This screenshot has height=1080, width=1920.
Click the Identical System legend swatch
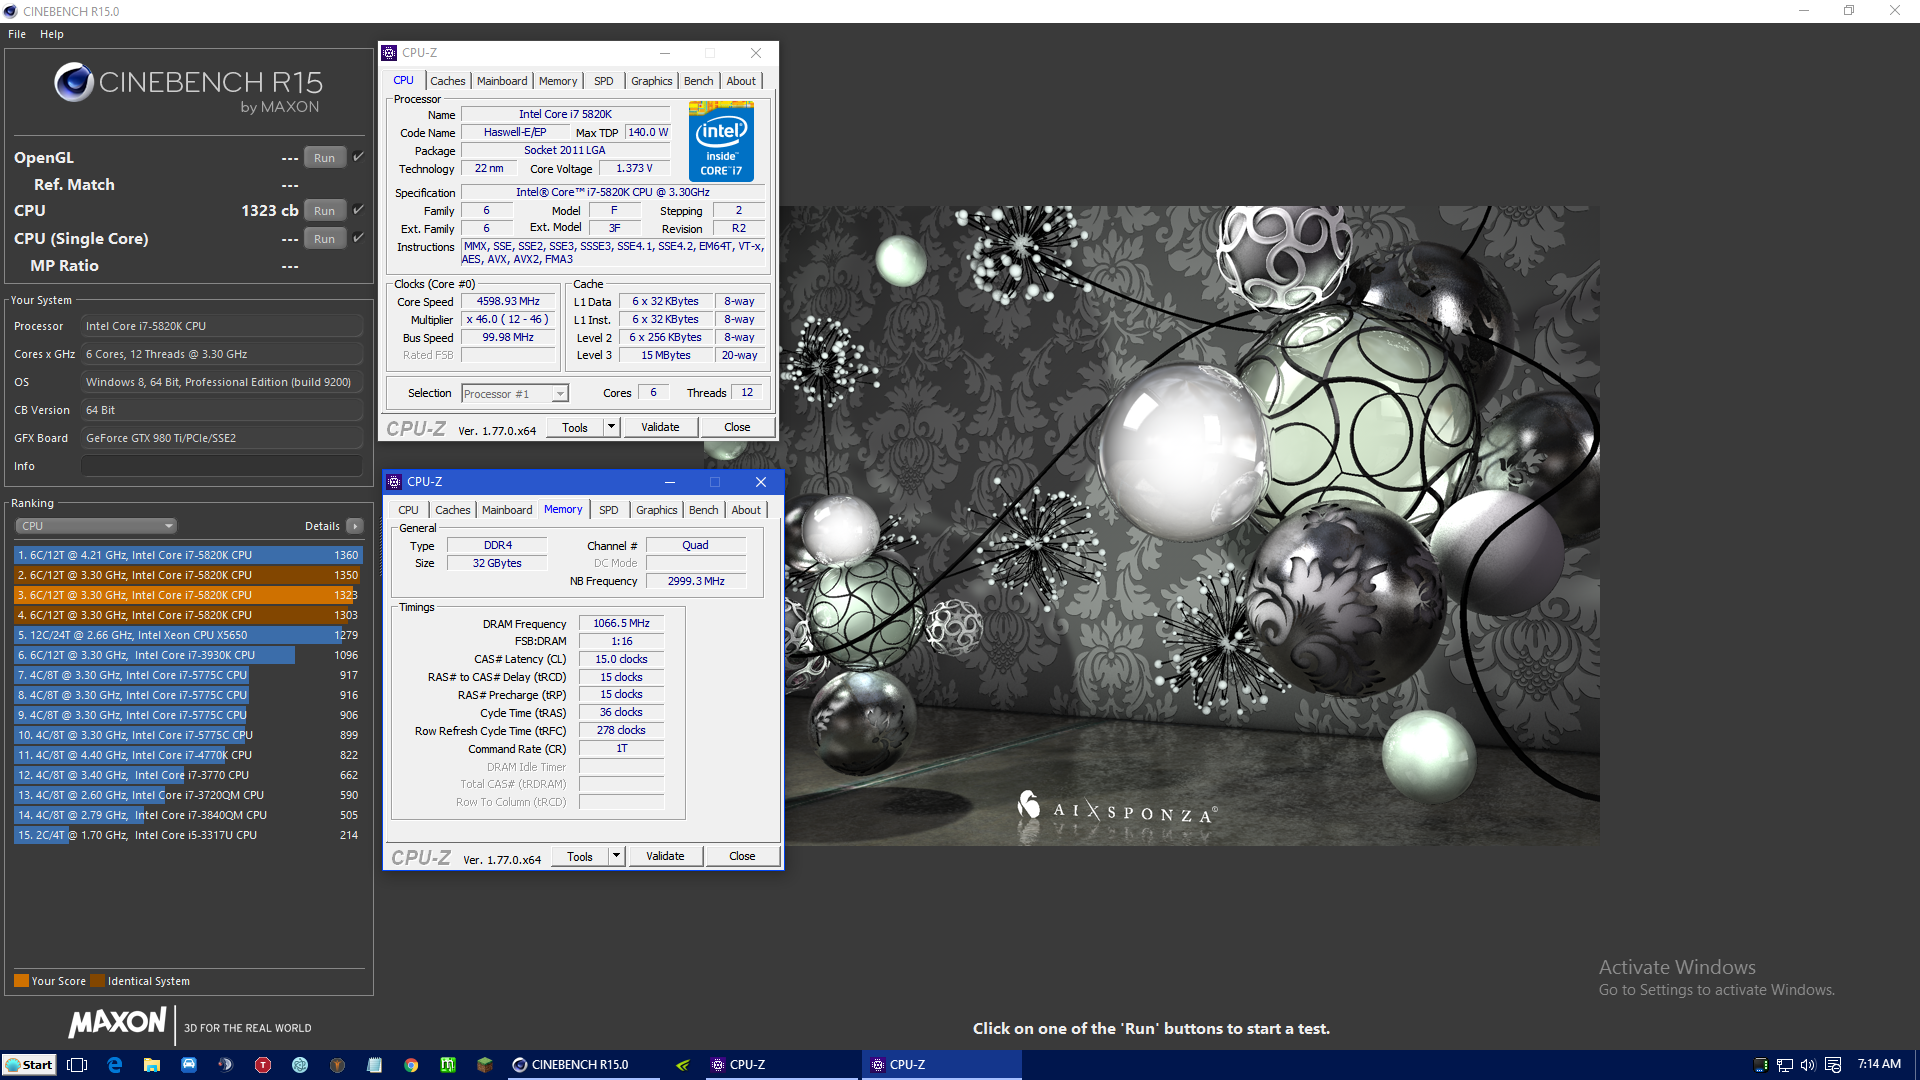pos(97,981)
